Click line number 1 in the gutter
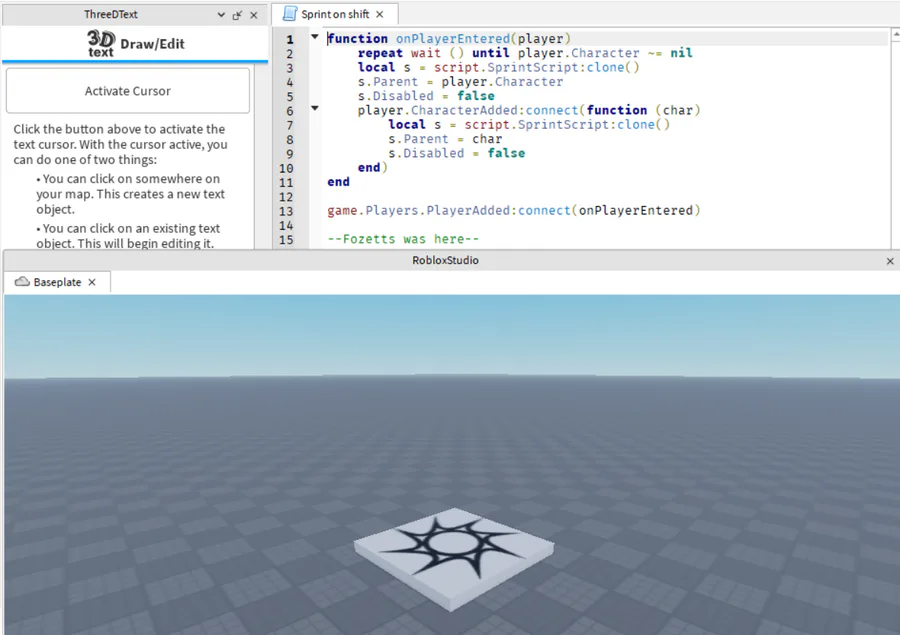Screen dimensions: 900x635 [x=290, y=40]
